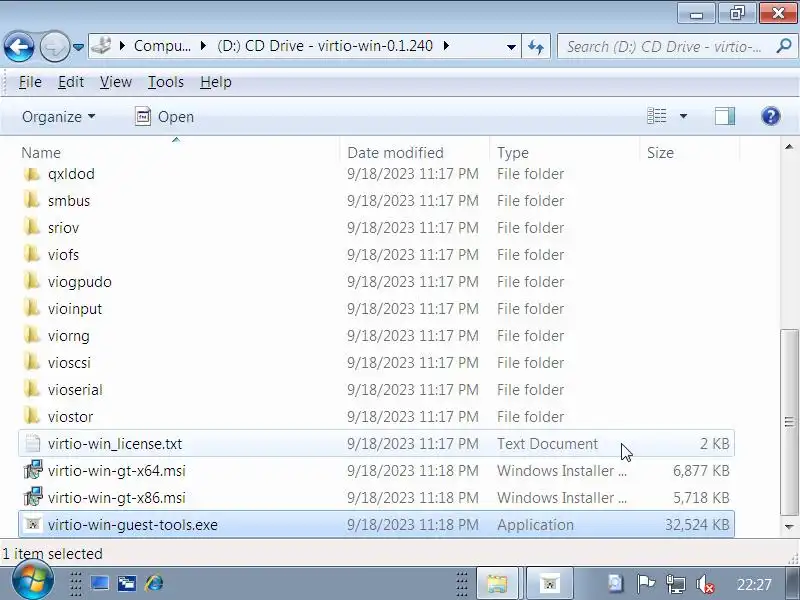Click the 6,877 KB size cell

(x=701, y=470)
